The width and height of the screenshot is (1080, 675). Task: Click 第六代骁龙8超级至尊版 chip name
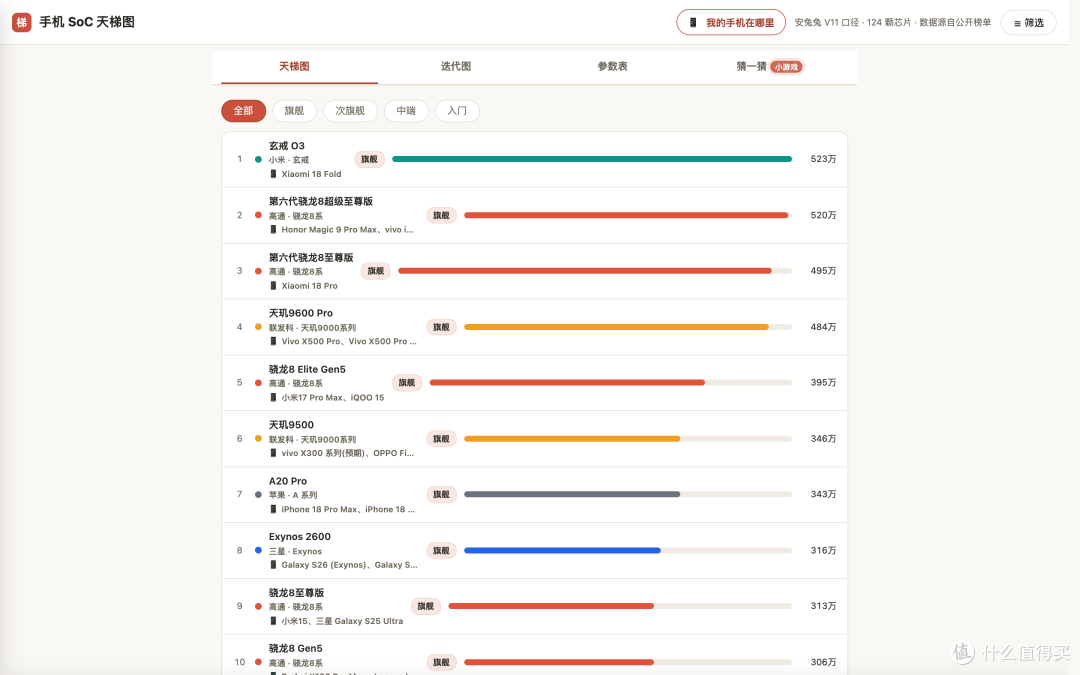pyautogui.click(x=321, y=201)
